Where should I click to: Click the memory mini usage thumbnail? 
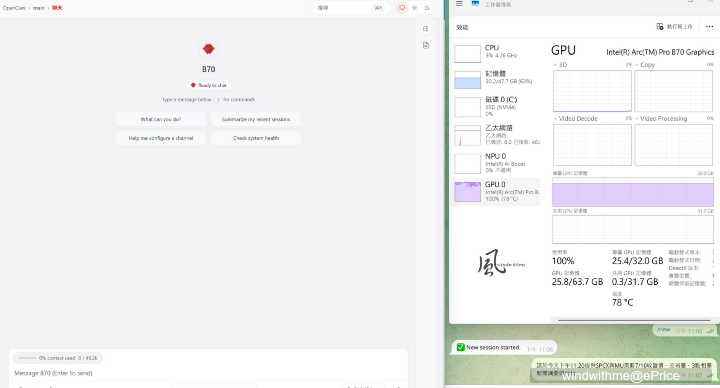pyautogui.click(x=467, y=80)
